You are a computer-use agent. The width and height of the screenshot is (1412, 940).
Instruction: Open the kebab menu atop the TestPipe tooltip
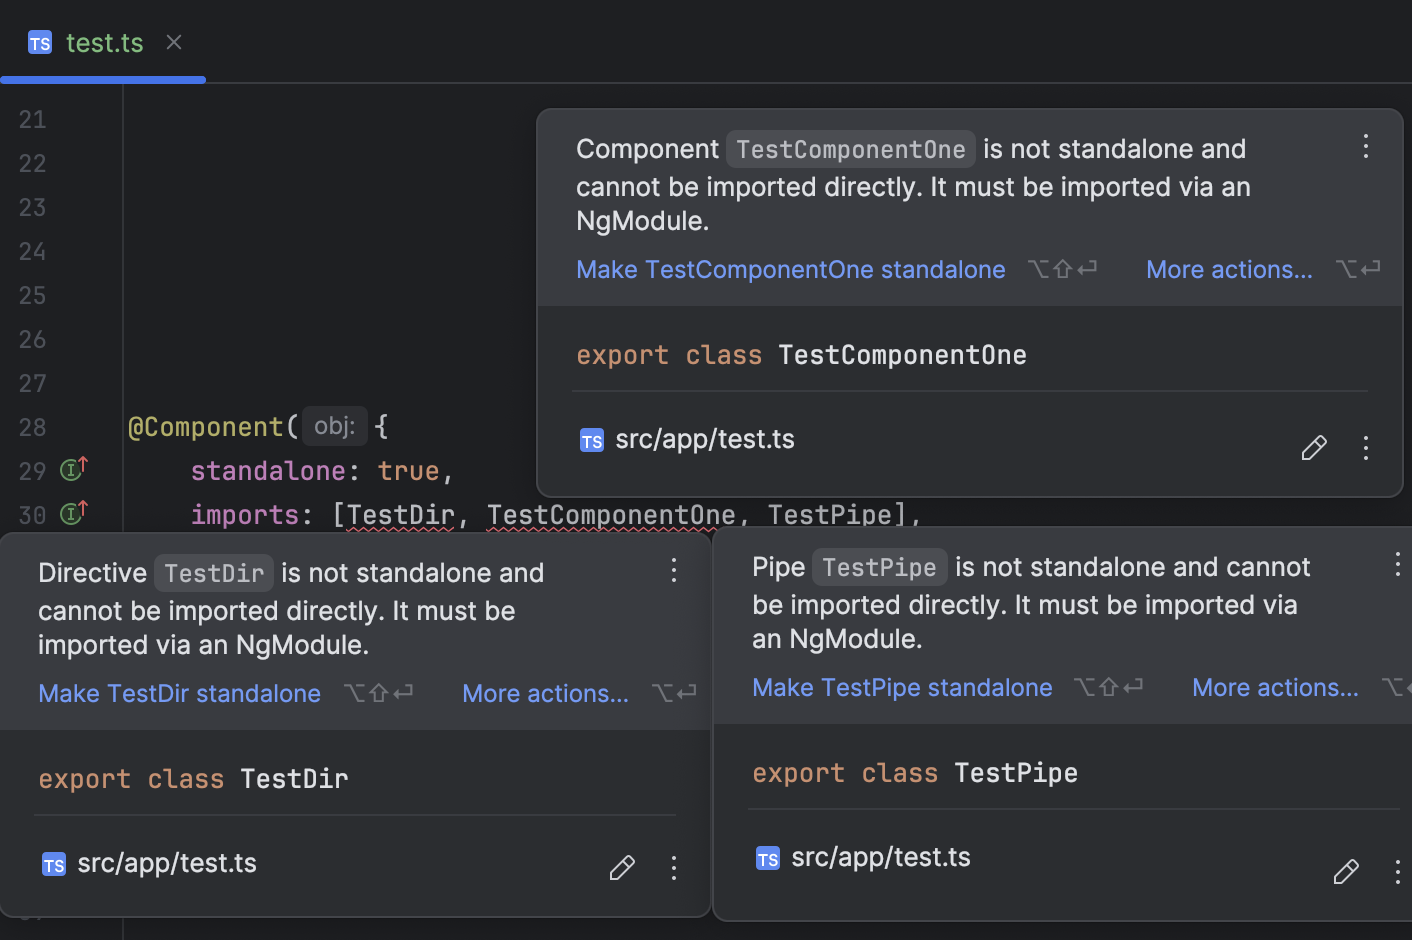pyautogui.click(x=1398, y=563)
